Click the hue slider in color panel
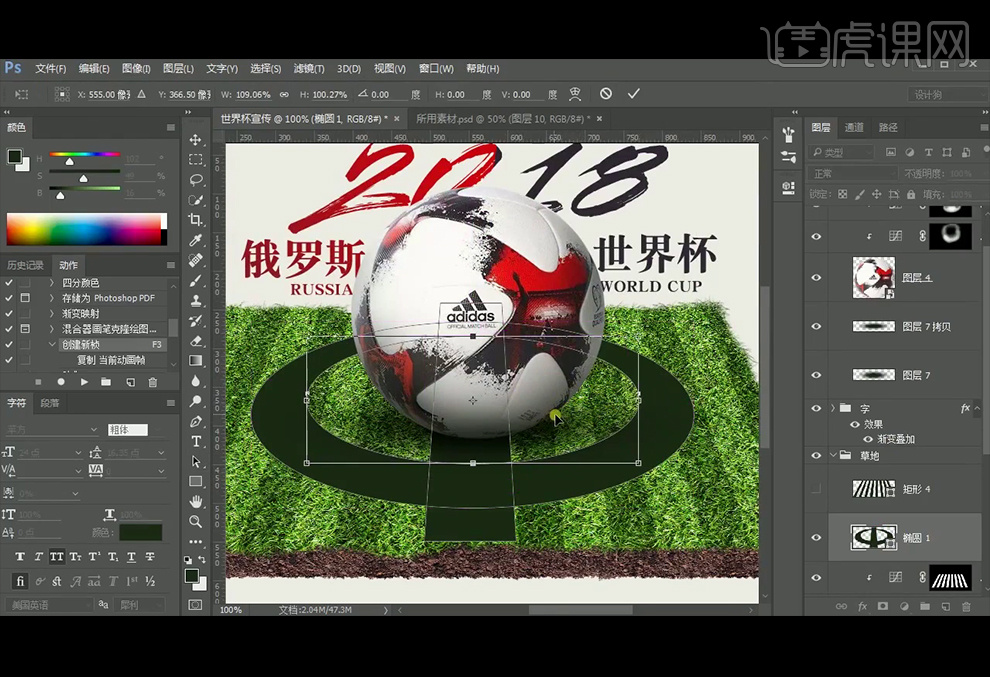The width and height of the screenshot is (990, 677). pyautogui.click(x=85, y=155)
